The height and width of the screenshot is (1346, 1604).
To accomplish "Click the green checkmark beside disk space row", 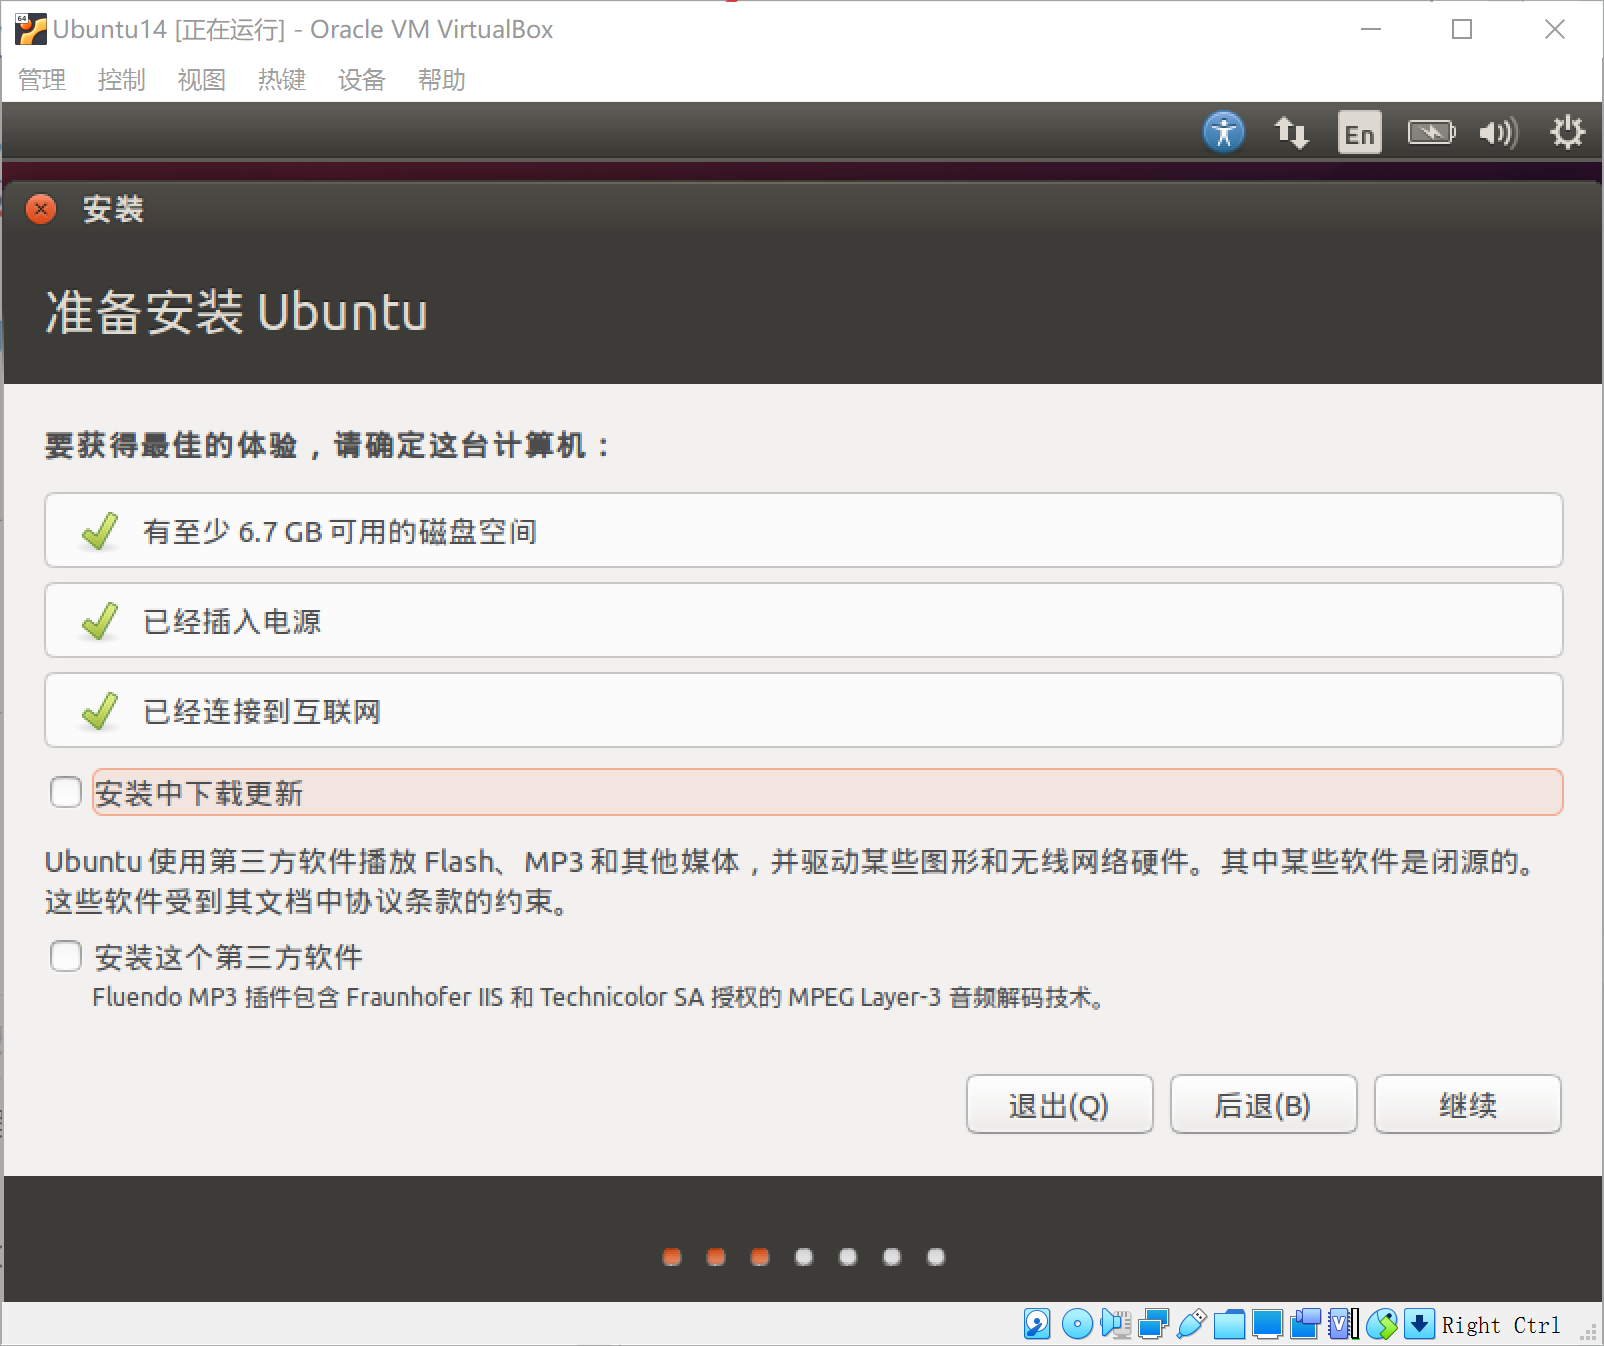I will pyautogui.click(x=100, y=531).
